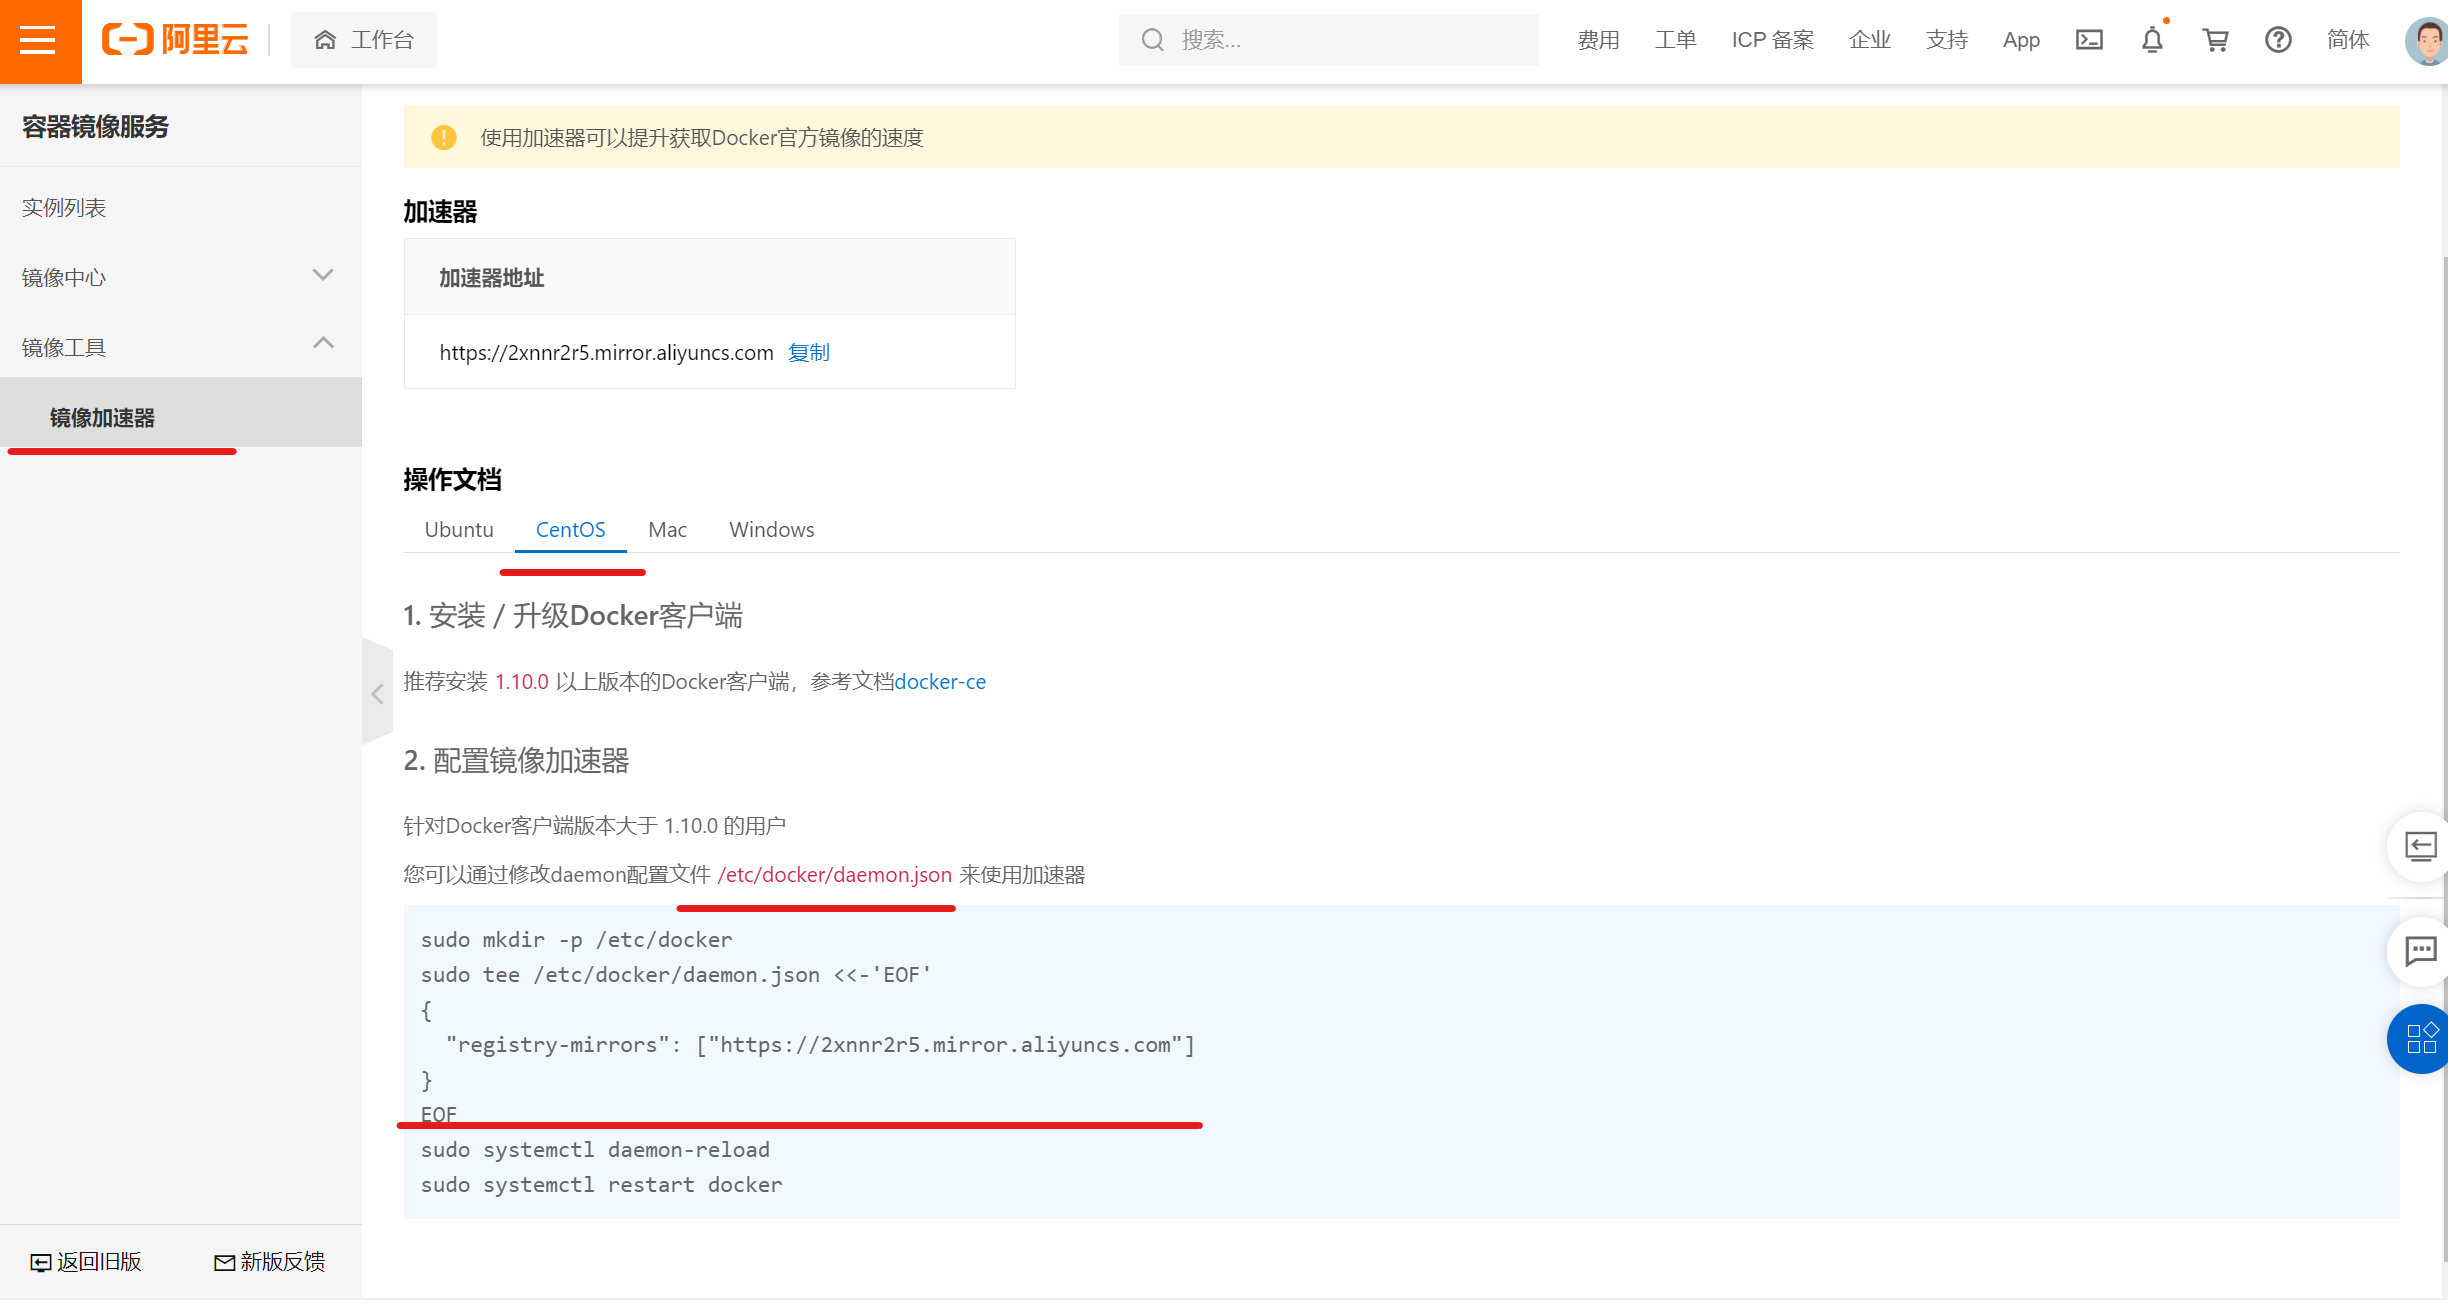2448x1303 pixels.
Task: View notifications via bell icon
Action: (2152, 40)
